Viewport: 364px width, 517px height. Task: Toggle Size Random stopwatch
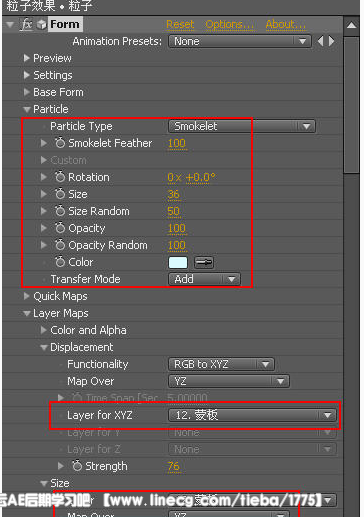(x=60, y=211)
